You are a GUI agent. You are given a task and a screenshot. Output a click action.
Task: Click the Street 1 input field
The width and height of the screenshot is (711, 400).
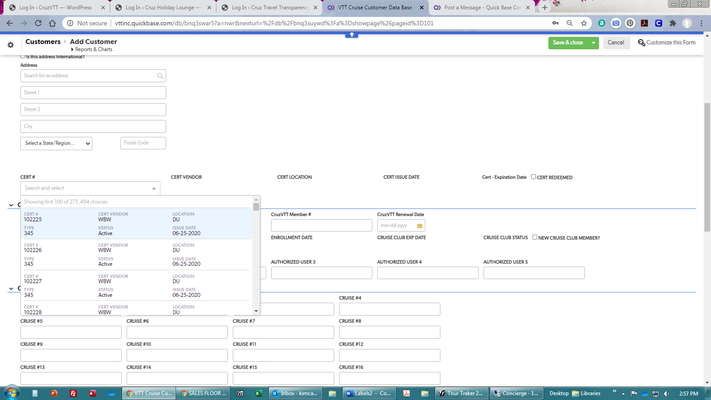click(93, 93)
